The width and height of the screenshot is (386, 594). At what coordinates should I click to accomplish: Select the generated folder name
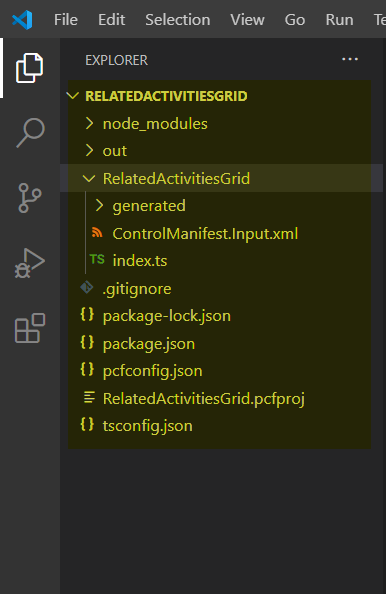pos(149,206)
